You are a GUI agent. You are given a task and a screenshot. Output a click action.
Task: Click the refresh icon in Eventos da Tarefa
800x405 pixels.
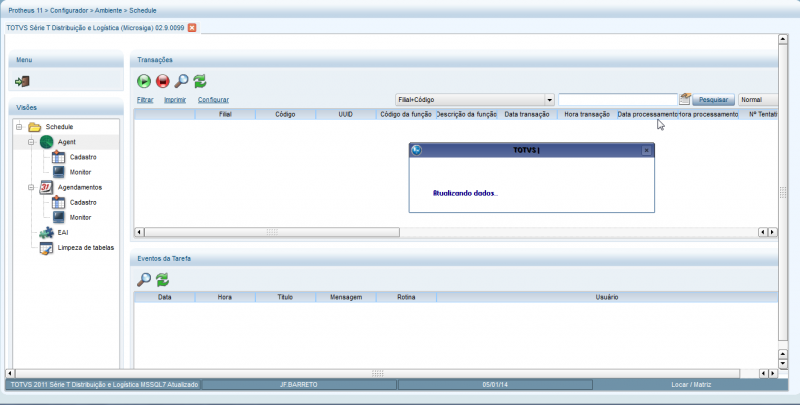[162, 279]
